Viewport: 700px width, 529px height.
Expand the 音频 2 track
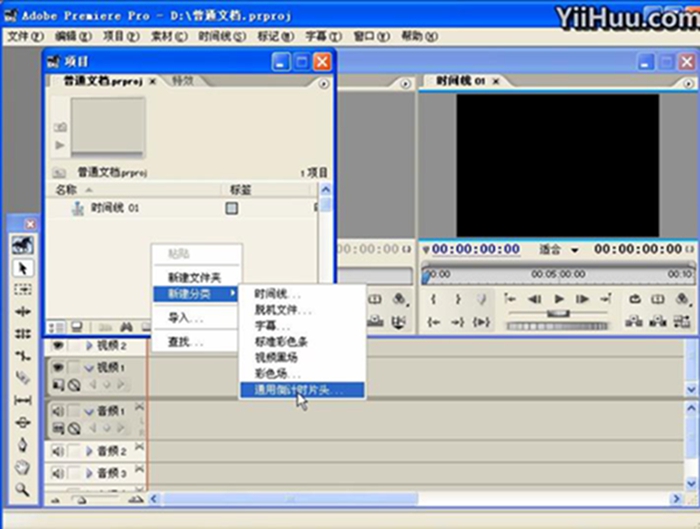tap(89, 451)
